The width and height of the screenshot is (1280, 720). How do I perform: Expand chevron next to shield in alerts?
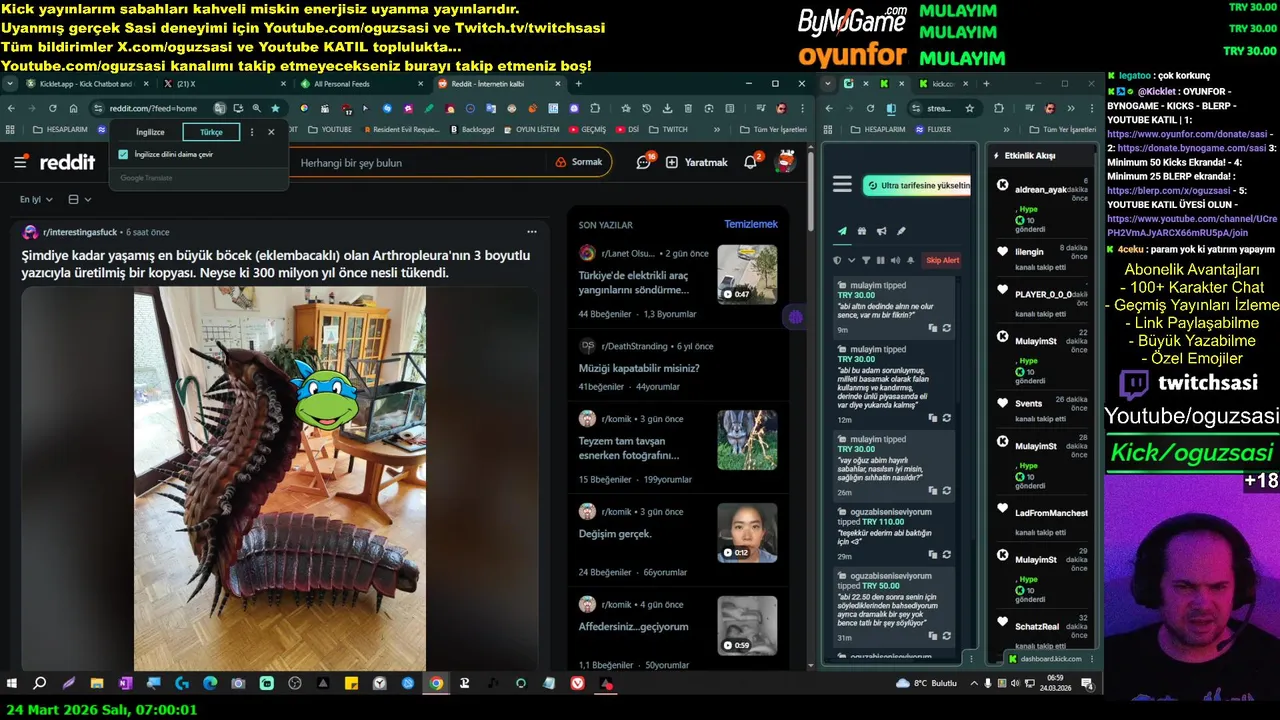pos(851,260)
